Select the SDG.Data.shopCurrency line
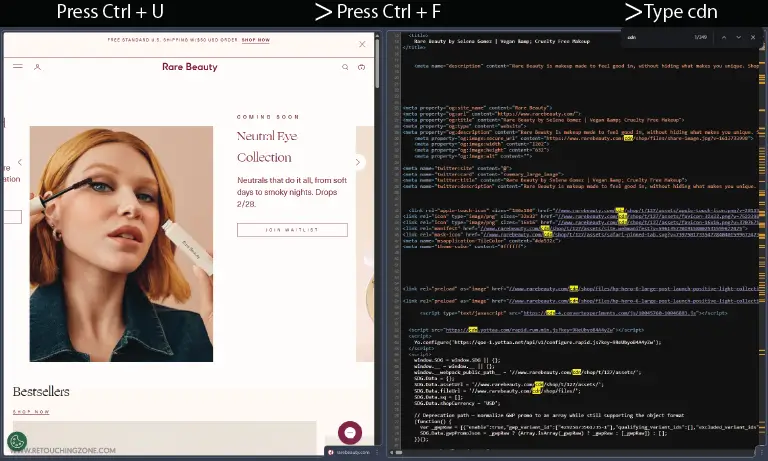The image size is (768, 461). click(x=457, y=403)
